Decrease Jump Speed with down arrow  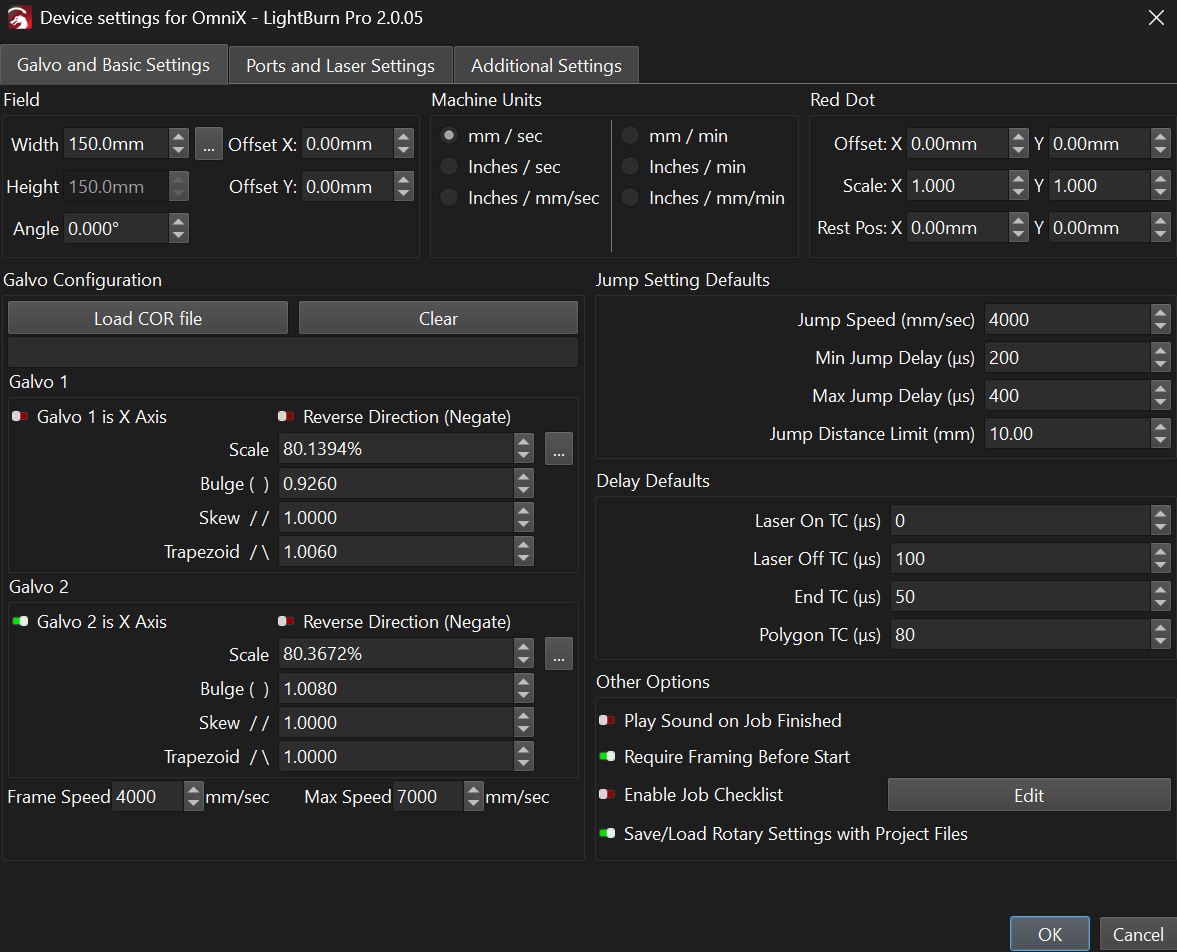[x=1160, y=326]
